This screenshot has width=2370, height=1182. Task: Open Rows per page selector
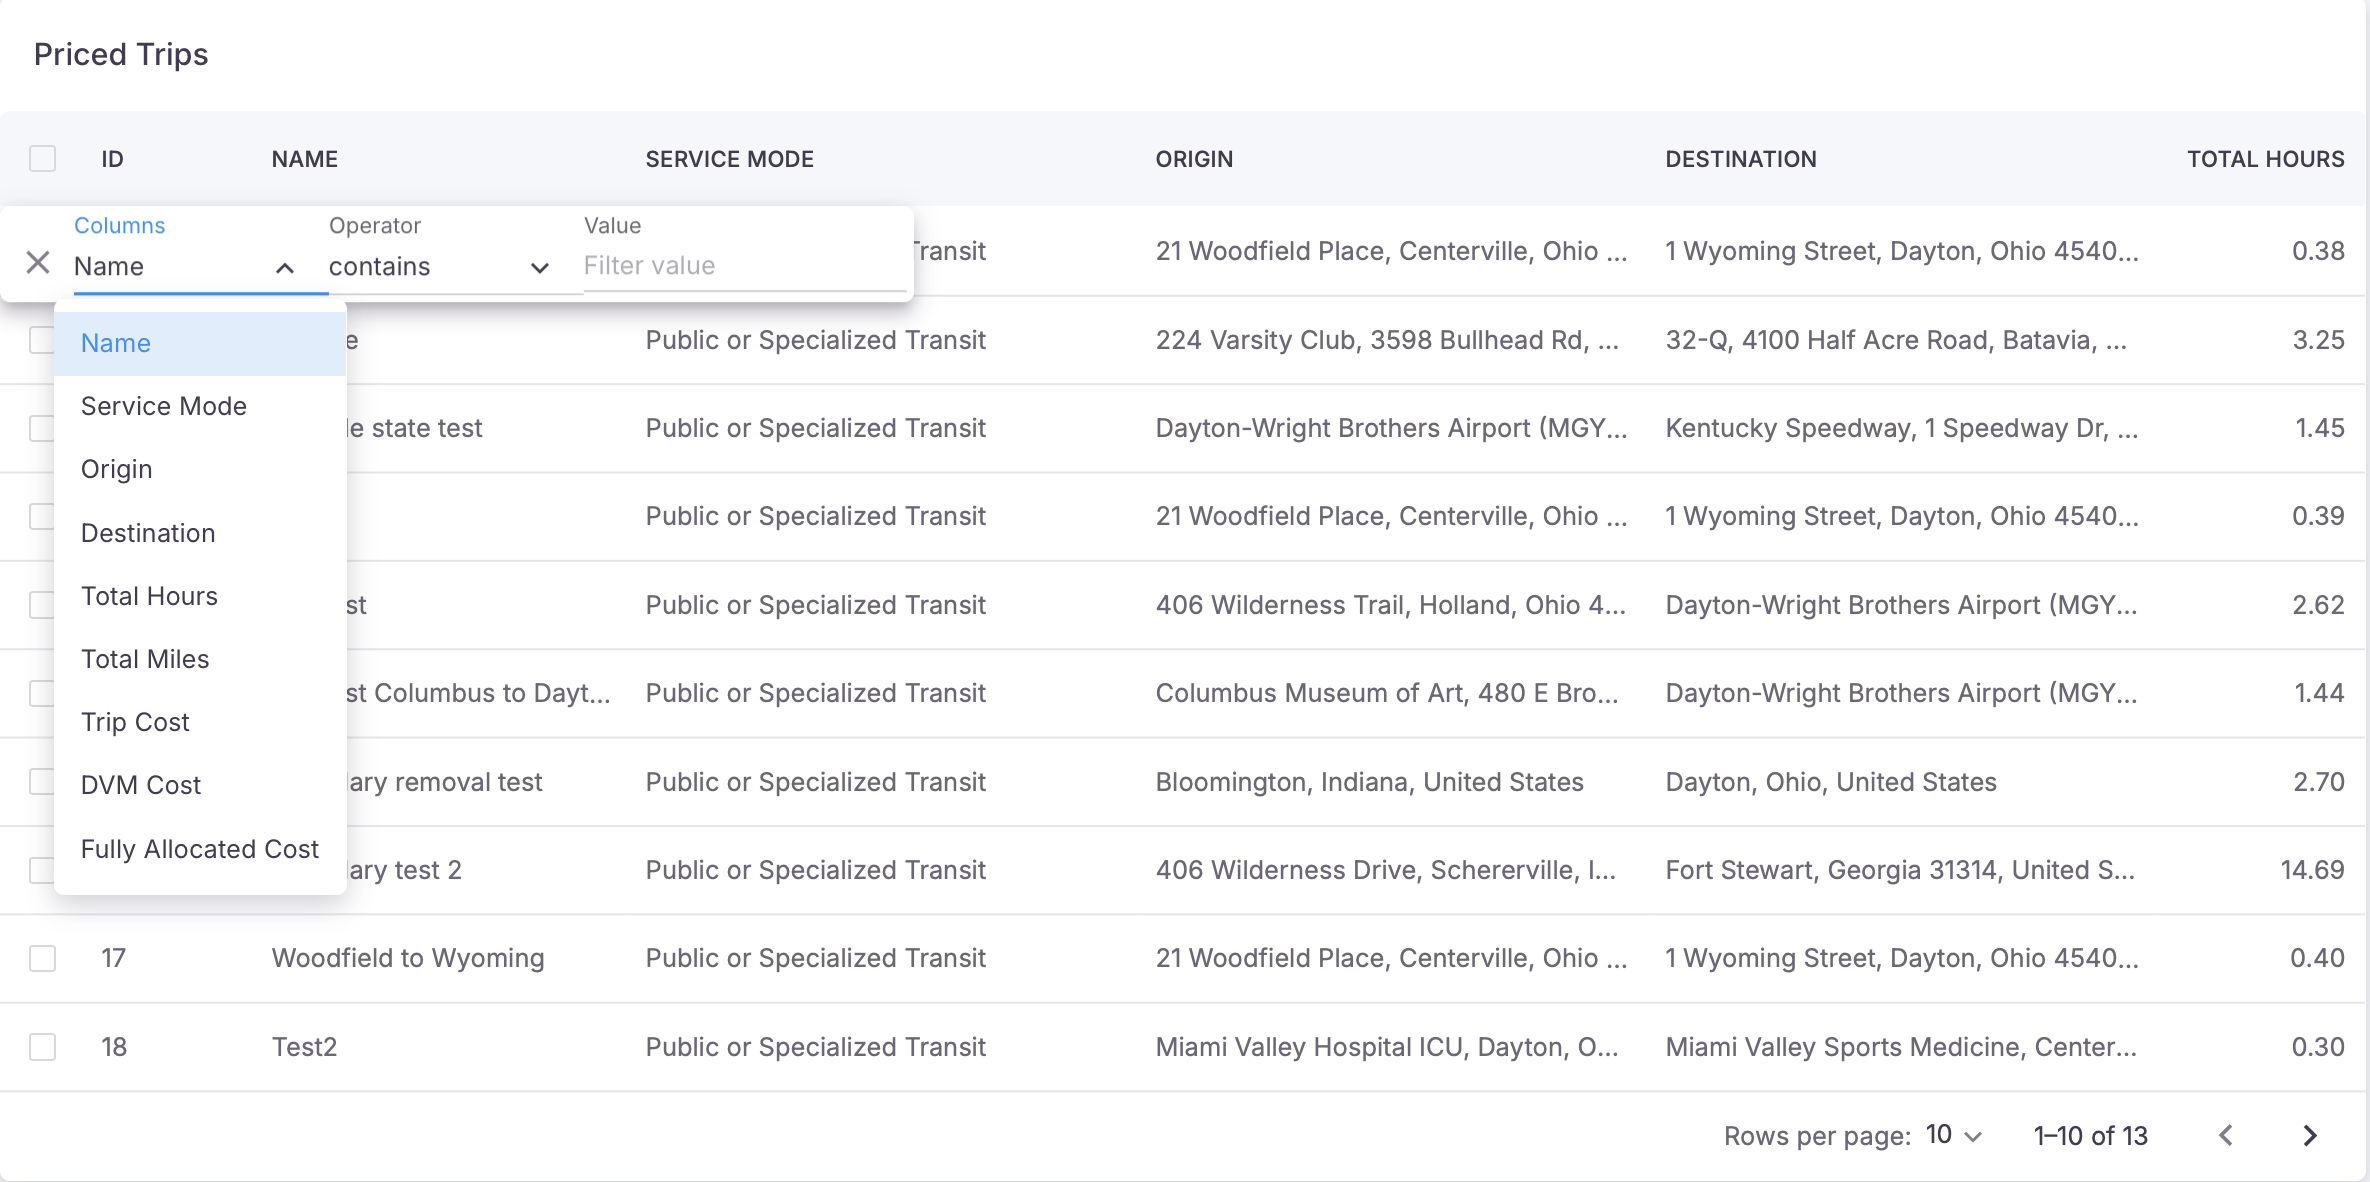pos(1954,1135)
